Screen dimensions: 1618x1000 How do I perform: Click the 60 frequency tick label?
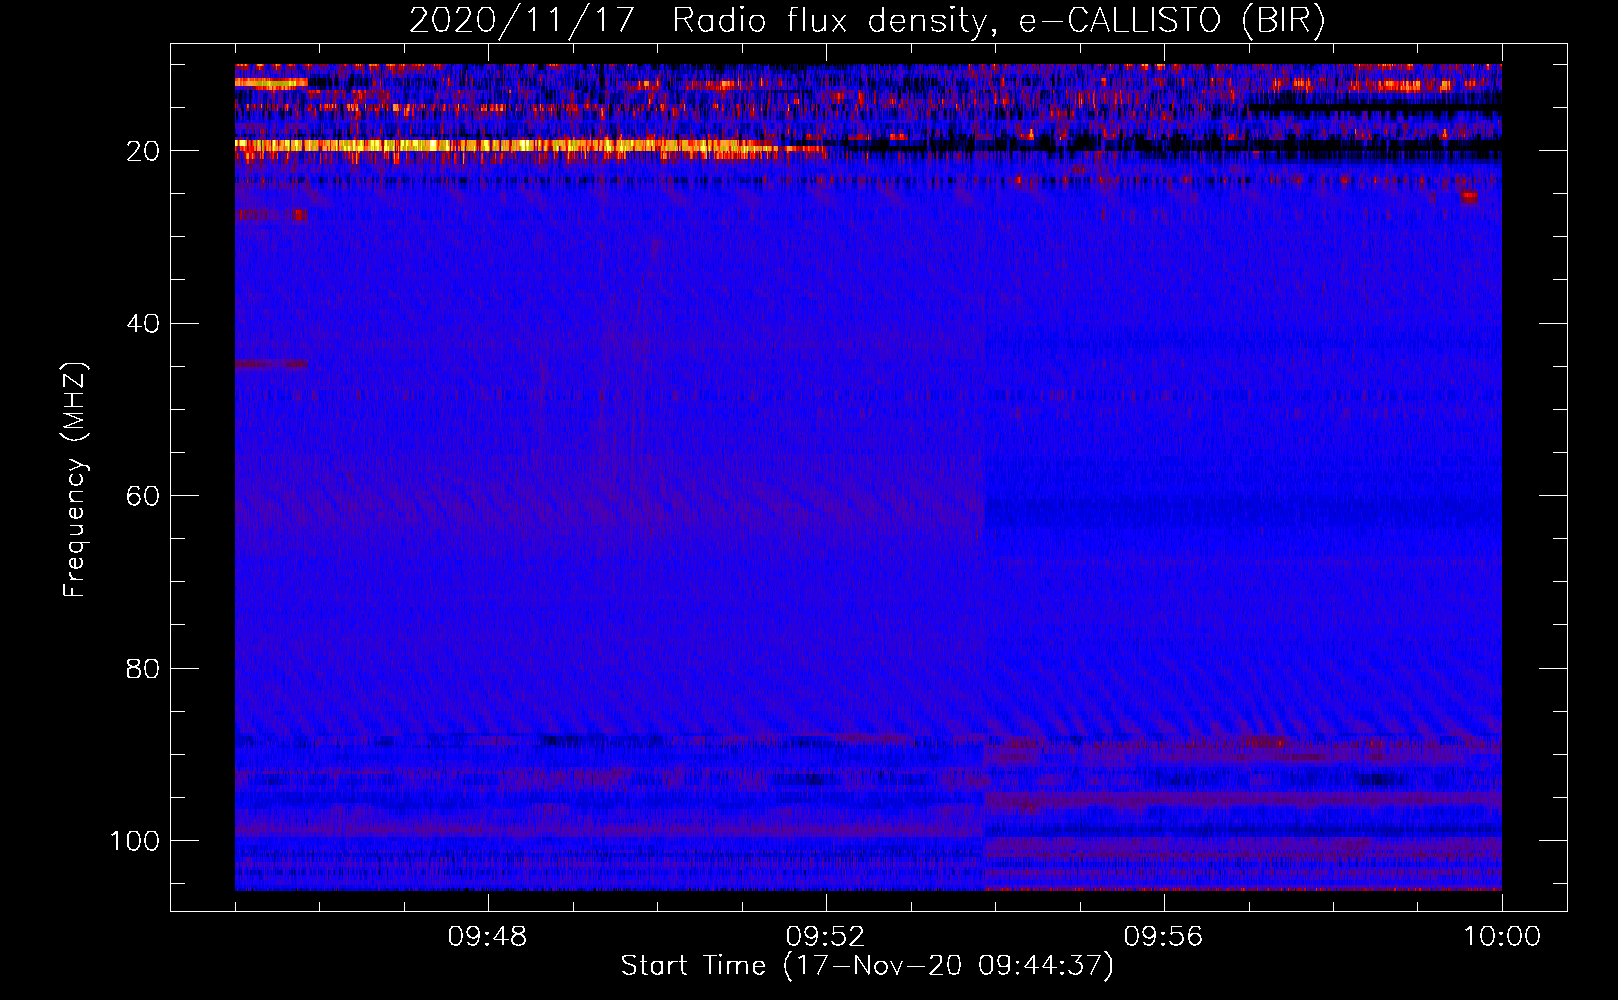143,496
